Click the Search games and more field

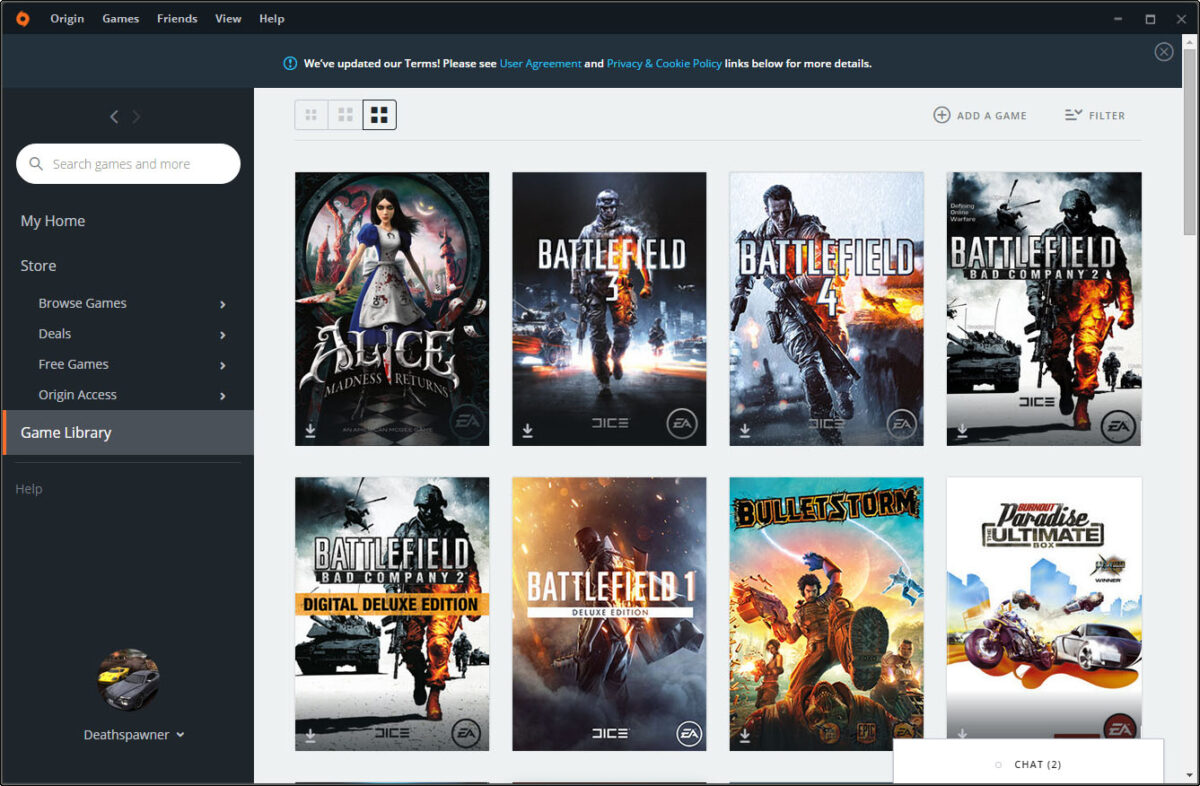[x=128, y=164]
